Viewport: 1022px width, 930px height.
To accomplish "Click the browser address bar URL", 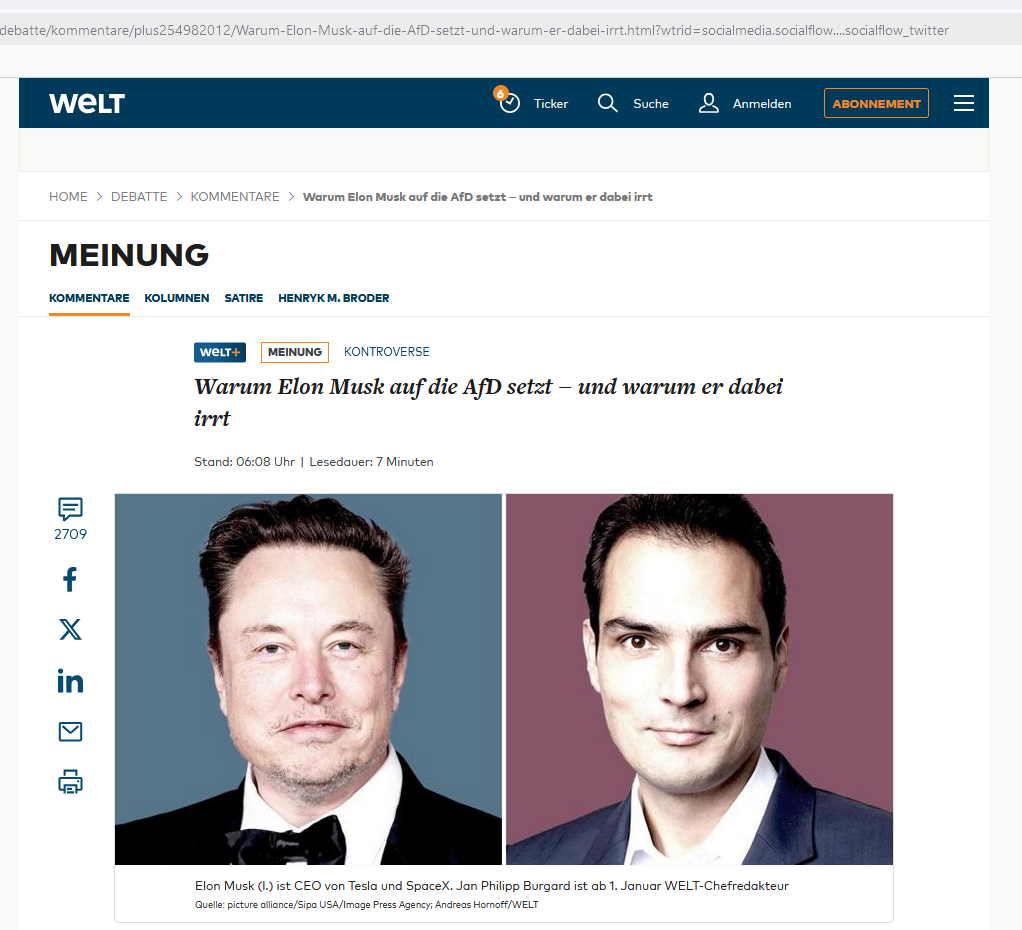I will coord(474,30).
